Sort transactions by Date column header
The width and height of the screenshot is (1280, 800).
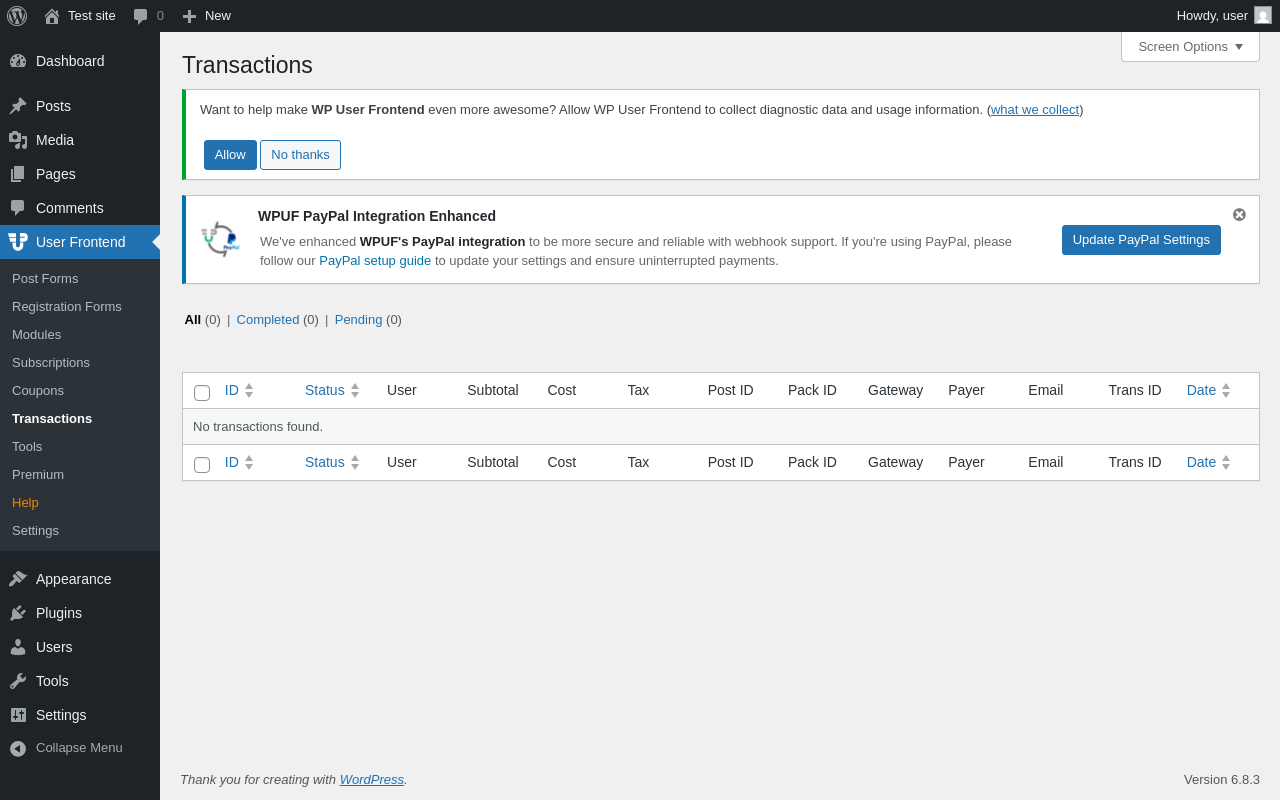point(1201,390)
